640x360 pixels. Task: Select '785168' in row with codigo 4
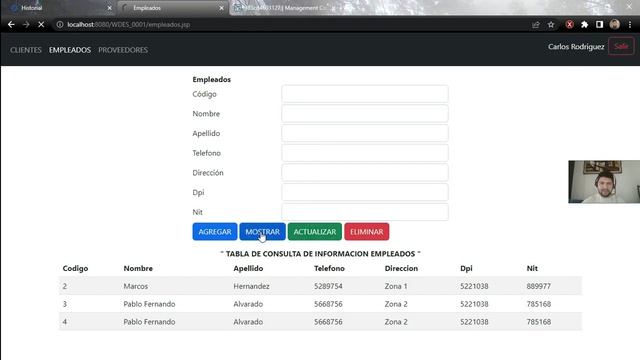(538, 322)
